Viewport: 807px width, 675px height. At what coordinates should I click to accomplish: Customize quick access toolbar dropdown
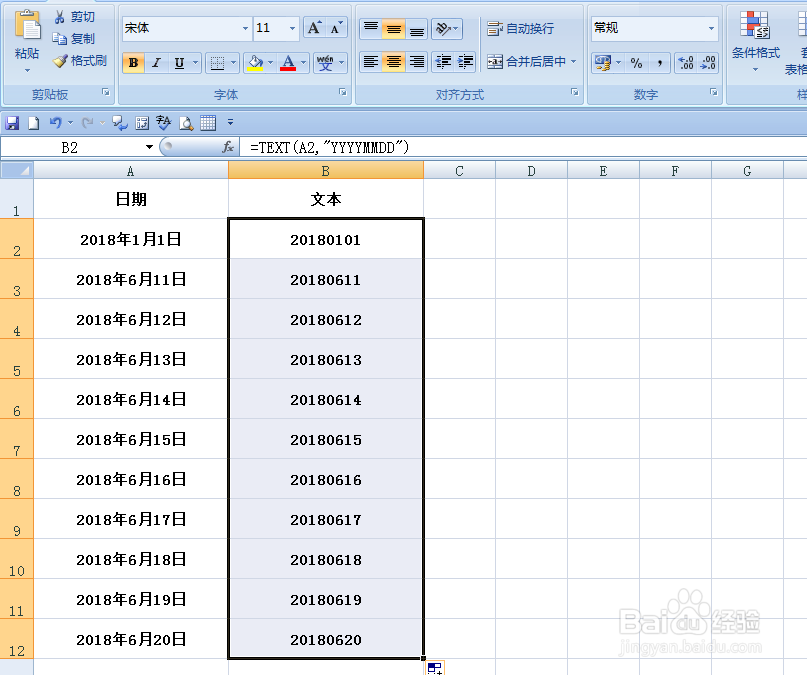231,122
